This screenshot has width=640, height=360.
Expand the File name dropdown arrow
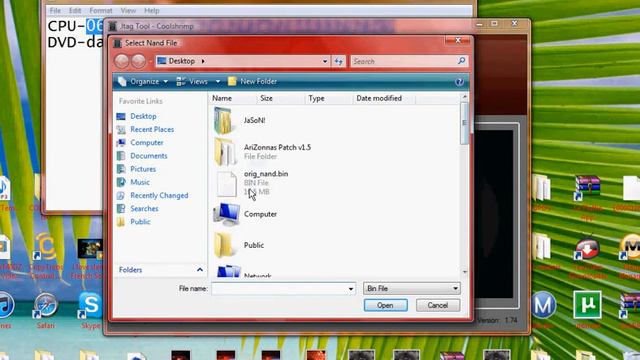click(351, 289)
